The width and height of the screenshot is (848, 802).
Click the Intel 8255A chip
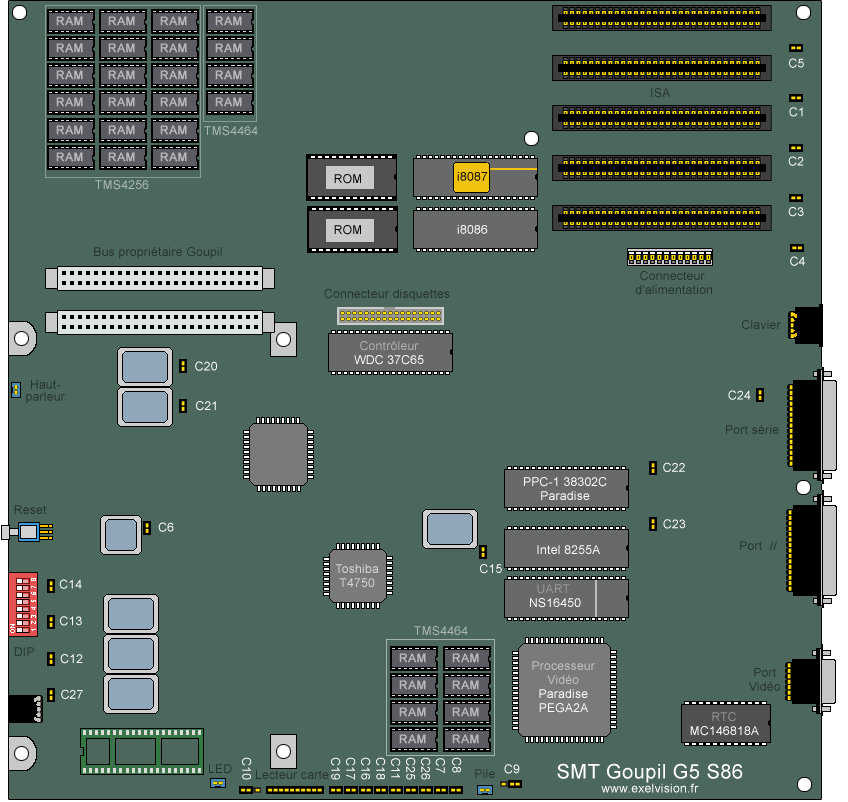567,549
